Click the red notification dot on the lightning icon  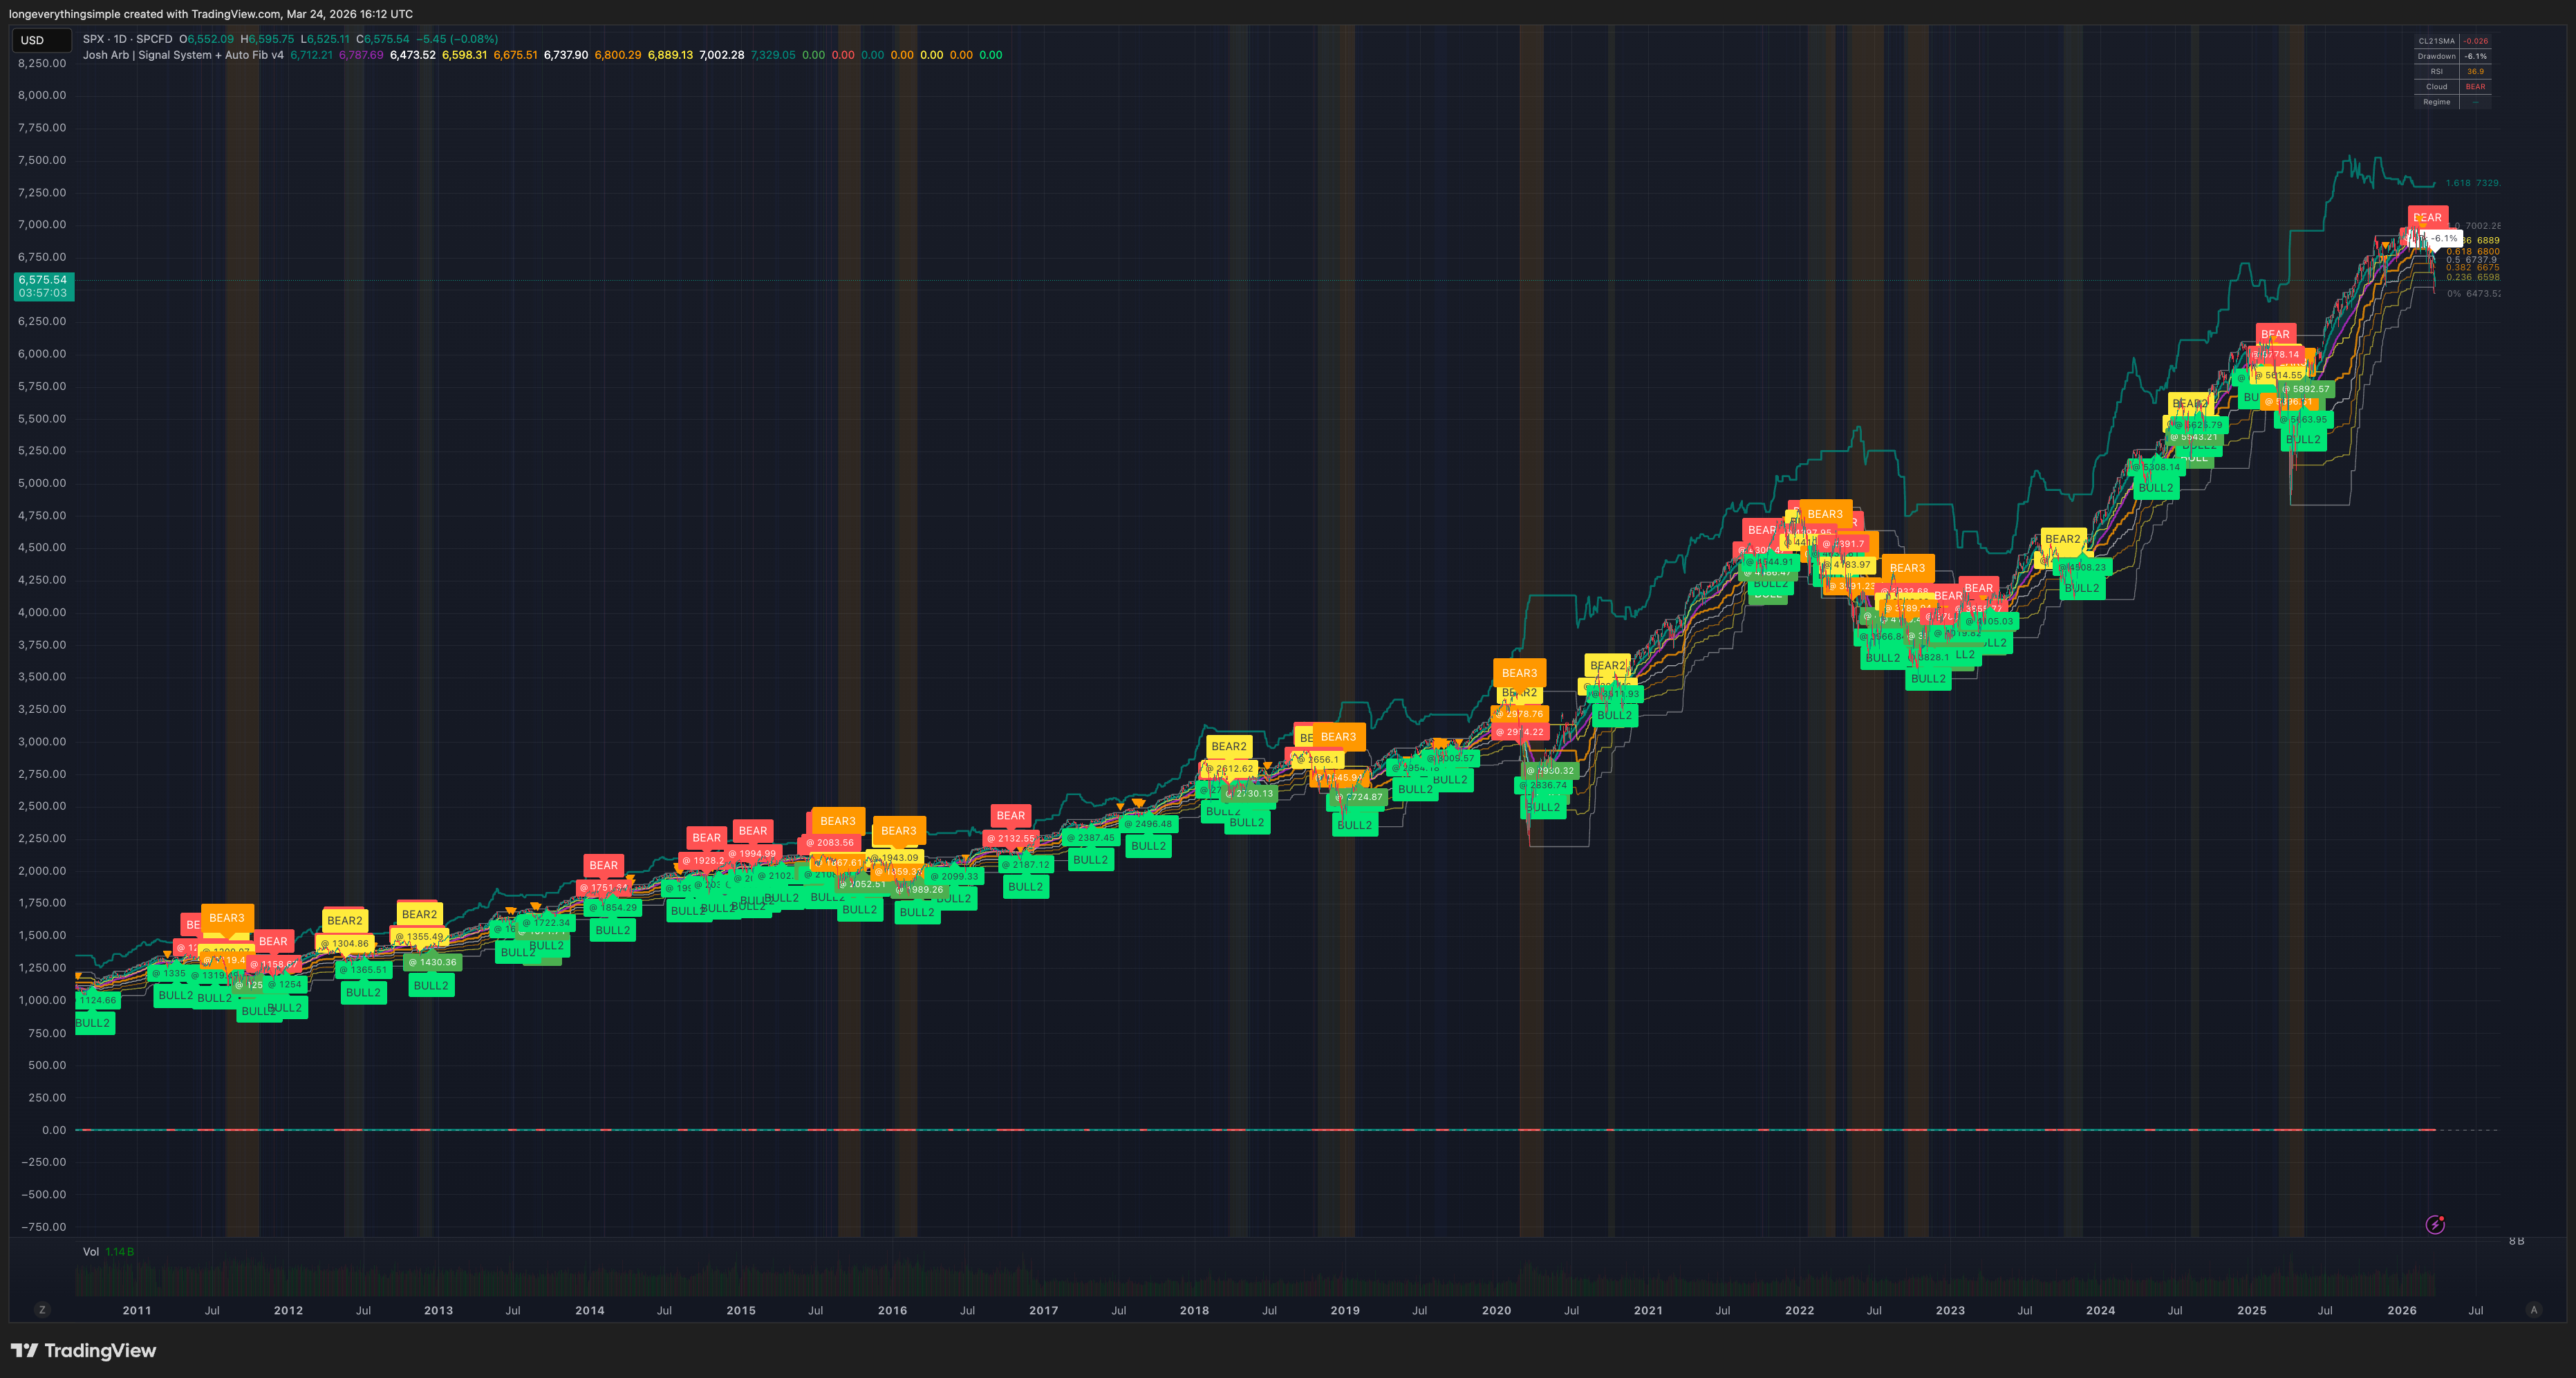click(x=2442, y=1218)
